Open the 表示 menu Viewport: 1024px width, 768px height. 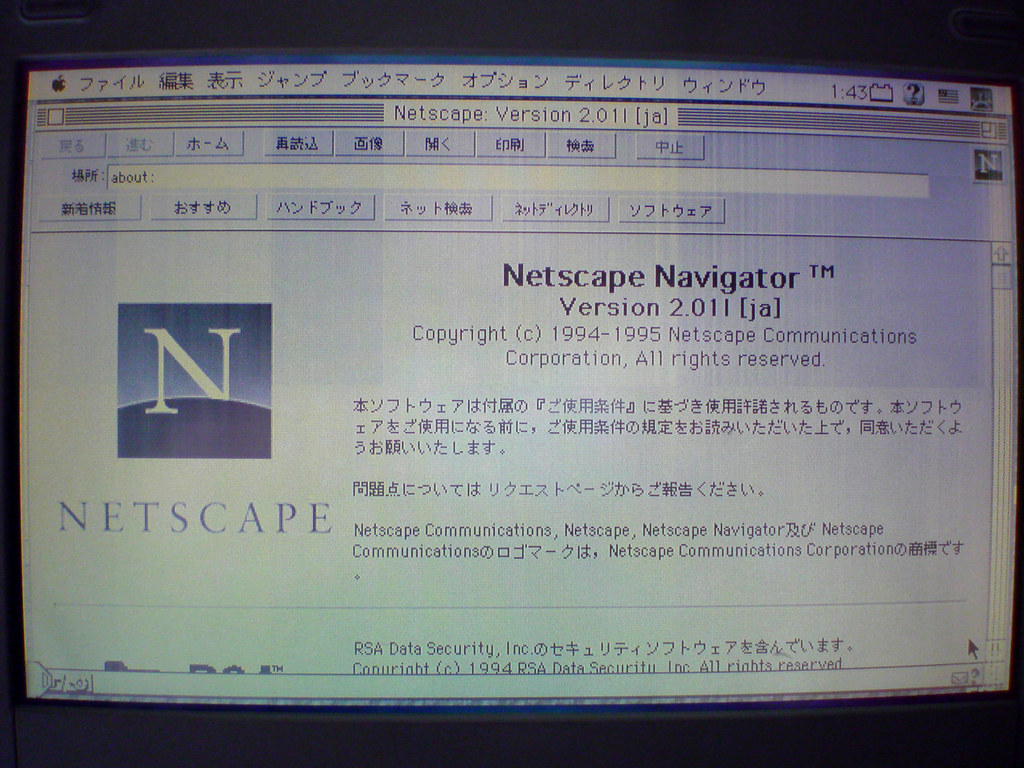click(x=225, y=80)
